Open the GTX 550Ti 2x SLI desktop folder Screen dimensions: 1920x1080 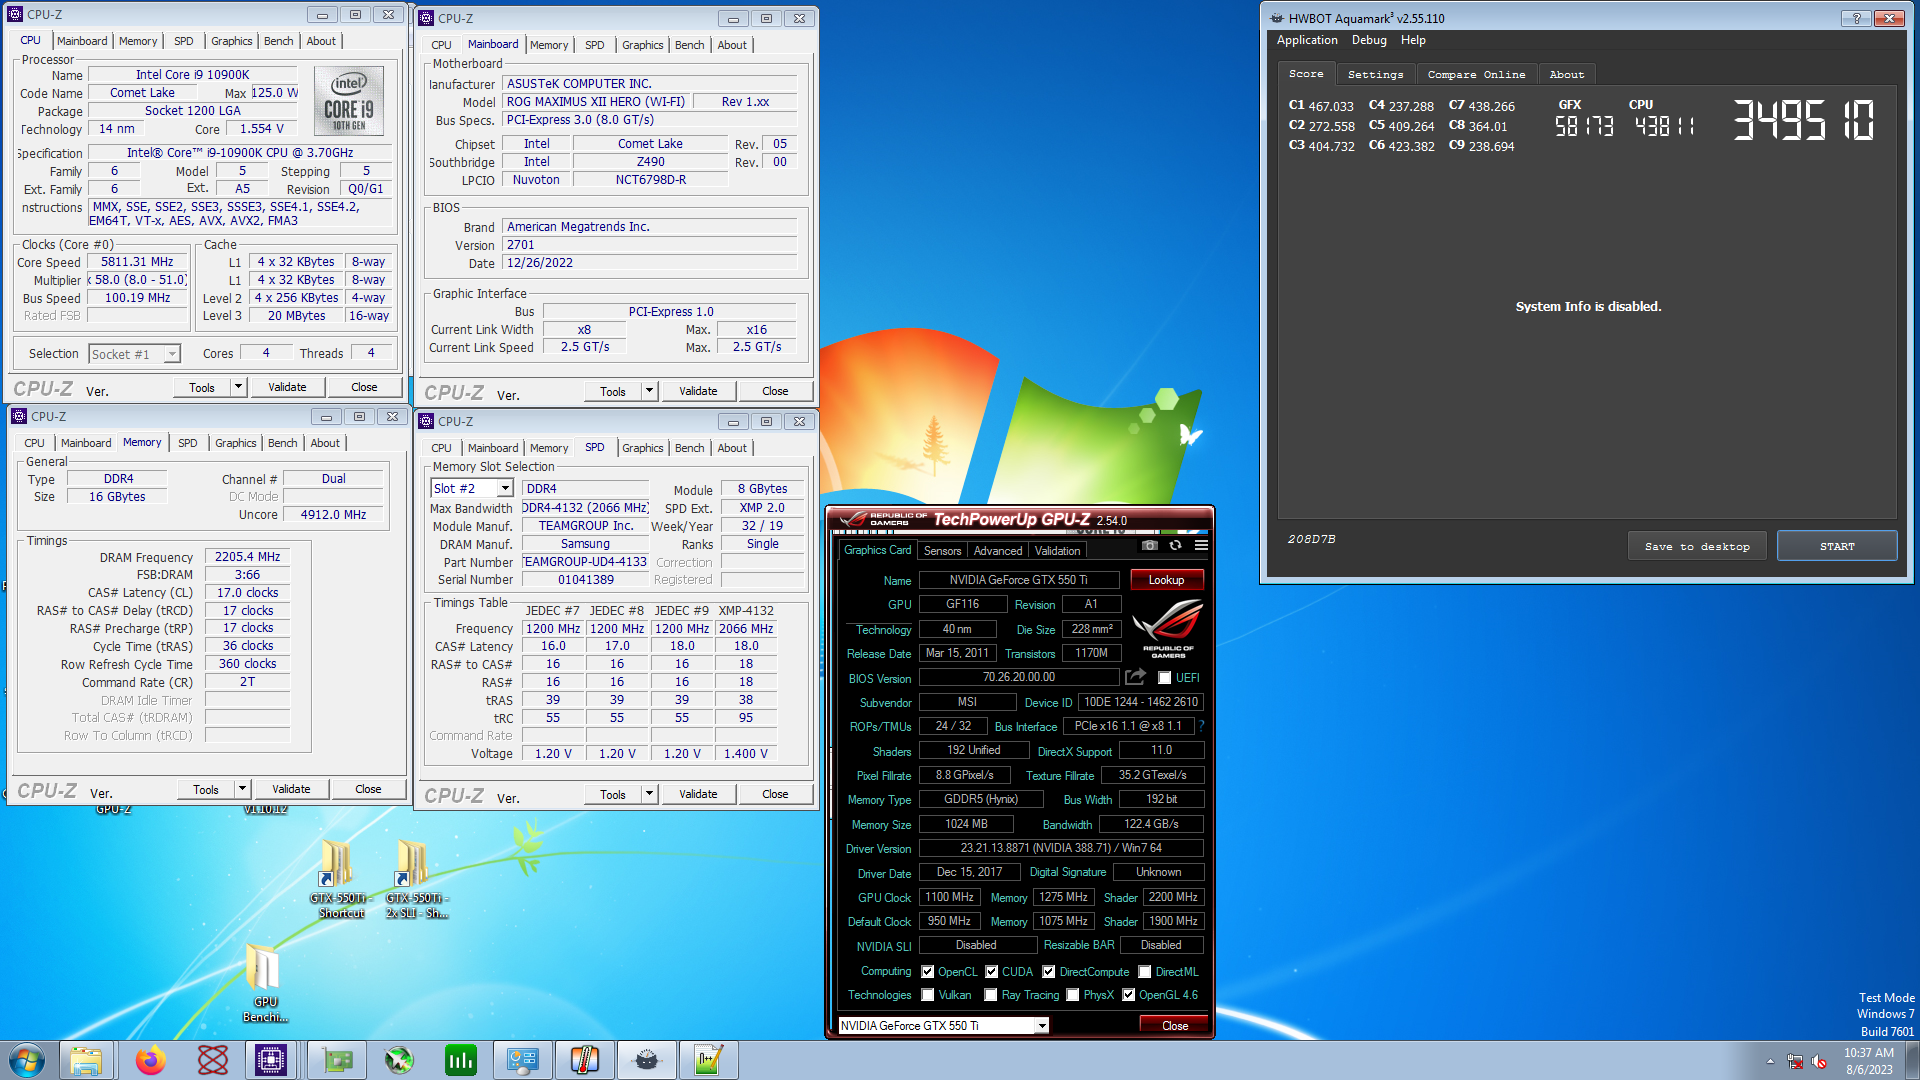coord(415,878)
